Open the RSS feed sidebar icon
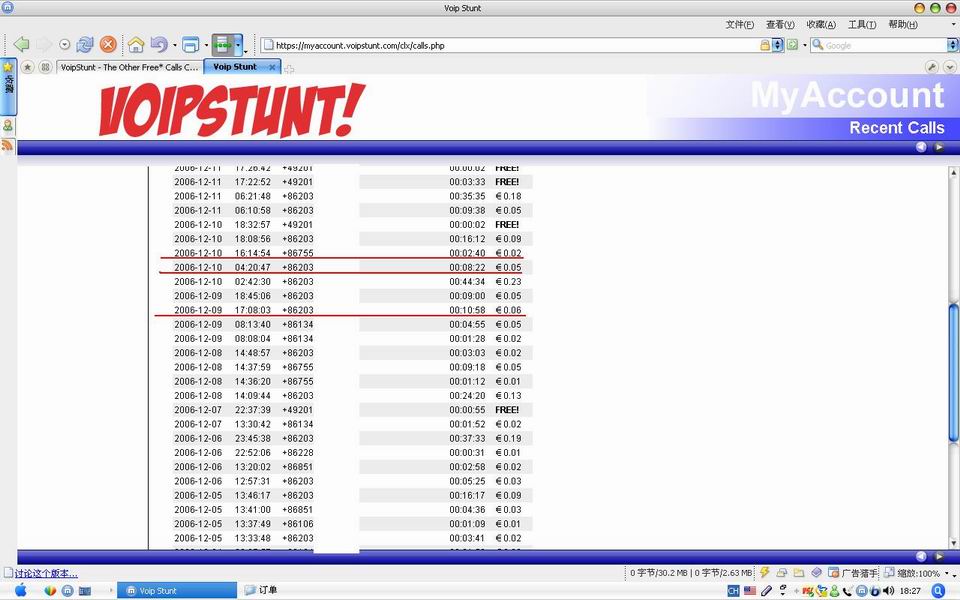This screenshot has width=960, height=600. click(7, 145)
